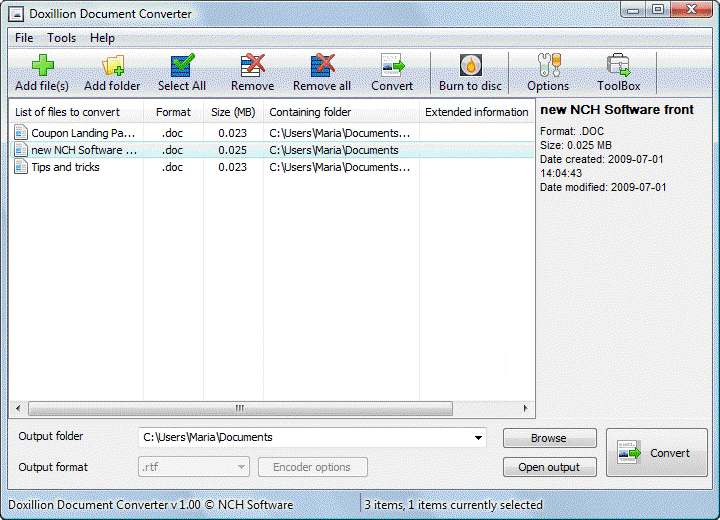Click the 'Date modified: 2009-07-01' detail line
This screenshot has width=720, height=520.
[603, 187]
